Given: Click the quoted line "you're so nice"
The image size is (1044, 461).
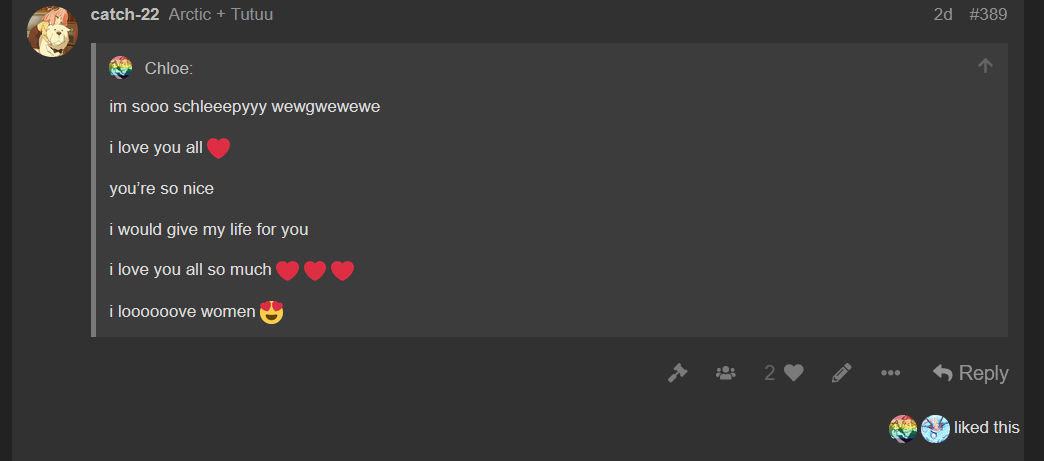Looking at the screenshot, I should tap(162, 189).
